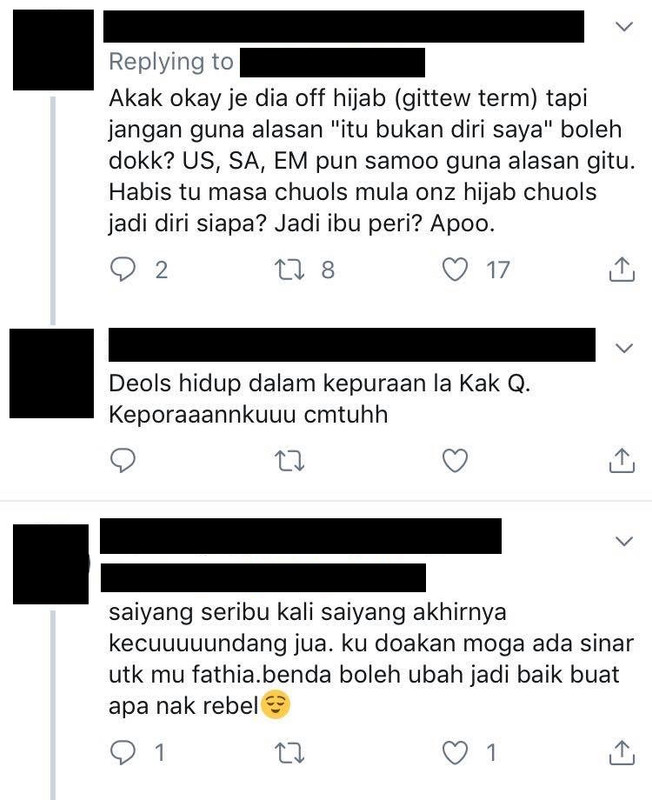Retweet the 'Deols hidup dalam kepuraan' tweet
This screenshot has width=652, height=800.
[x=289, y=461]
